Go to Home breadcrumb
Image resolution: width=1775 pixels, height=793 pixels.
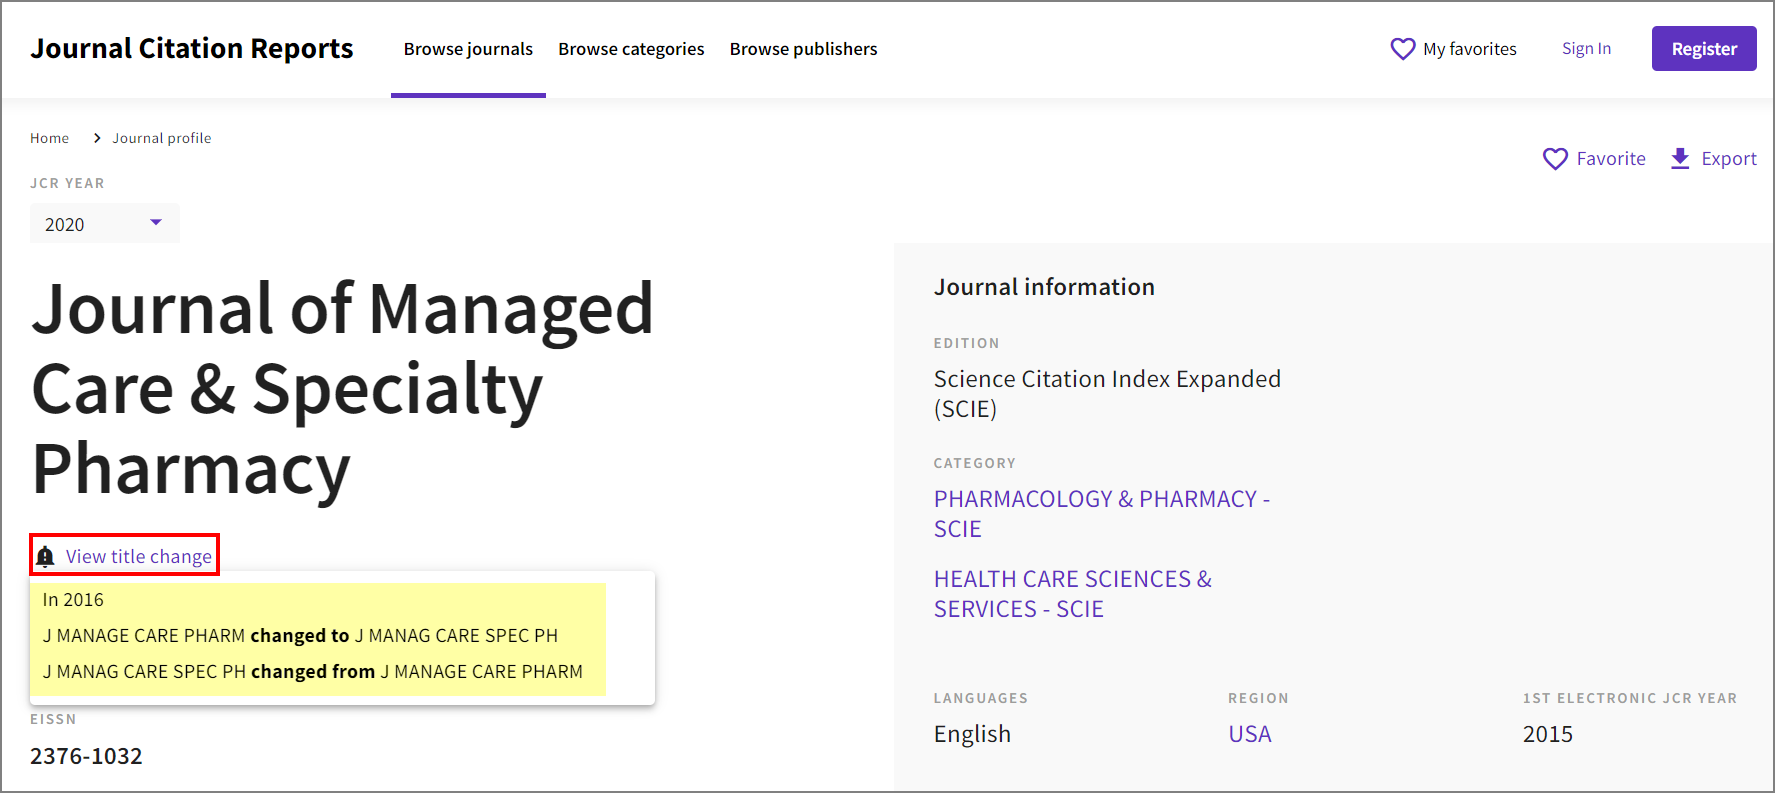(49, 138)
